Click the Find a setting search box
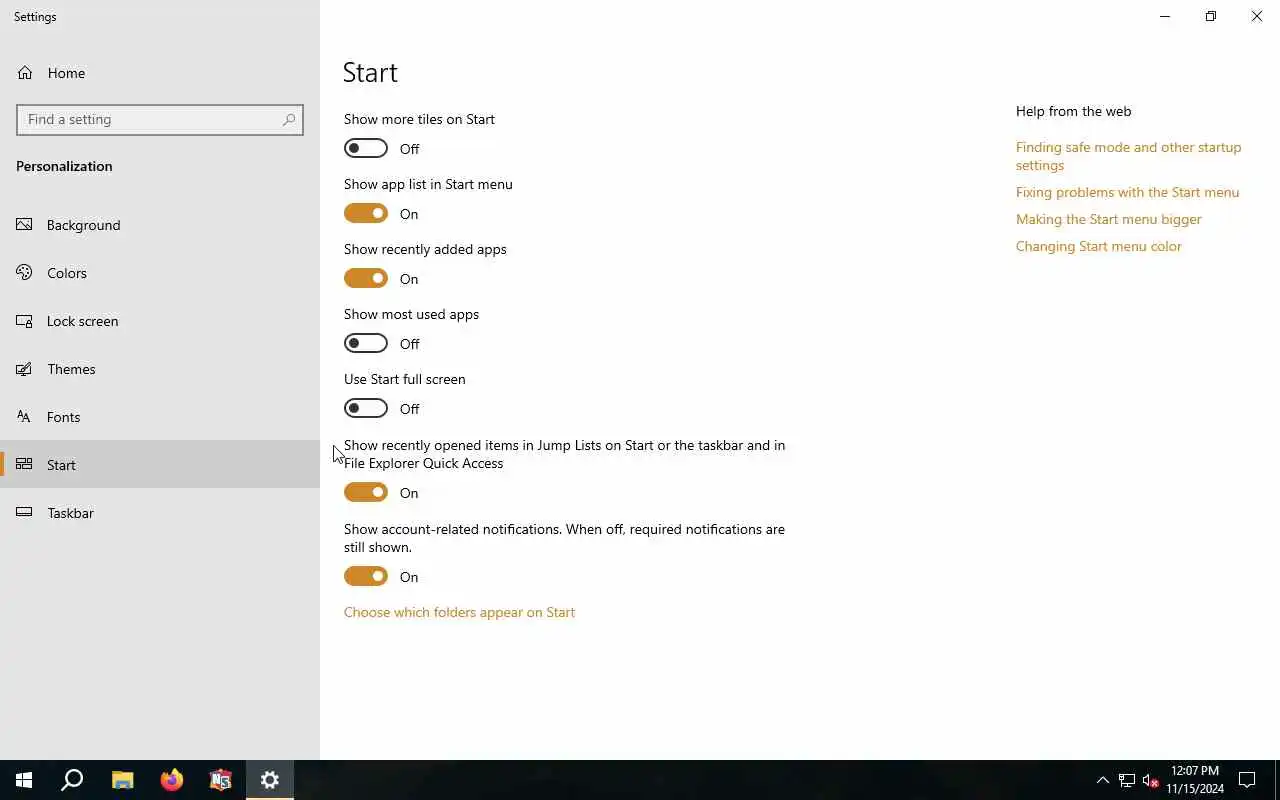The height and width of the screenshot is (800, 1280). [x=160, y=119]
